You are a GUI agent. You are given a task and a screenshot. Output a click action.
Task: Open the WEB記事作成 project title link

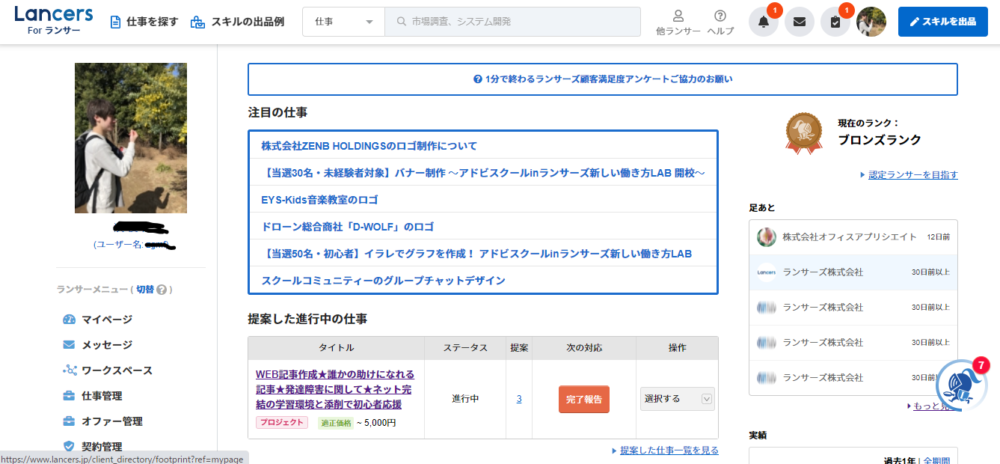(335, 389)
